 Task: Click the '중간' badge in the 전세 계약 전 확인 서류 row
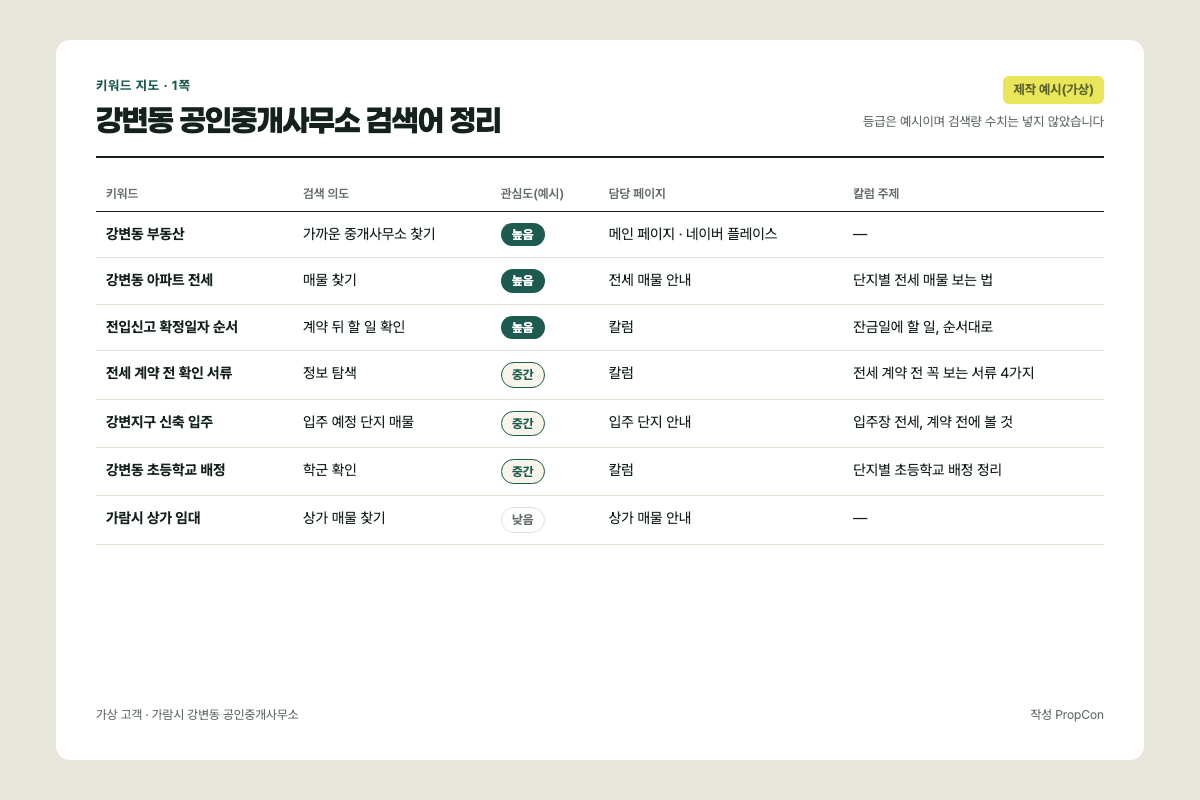click(x=523, y=375)
